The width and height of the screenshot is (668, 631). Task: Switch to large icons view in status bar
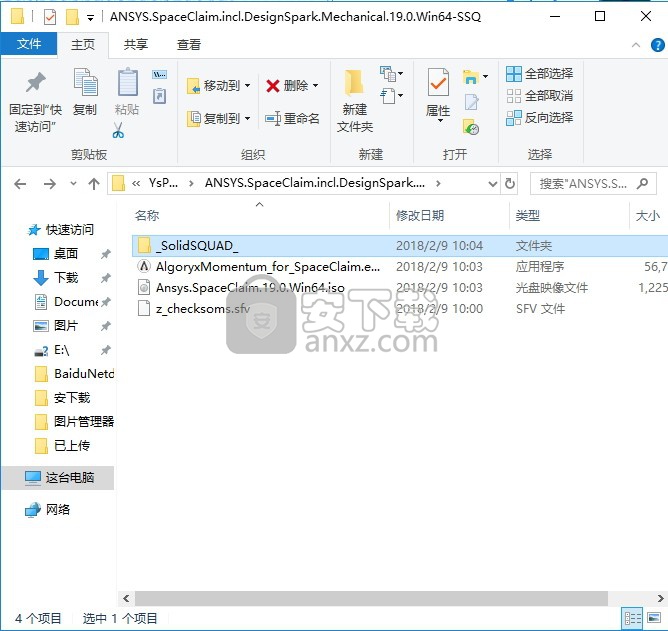[x=654, y=618]
